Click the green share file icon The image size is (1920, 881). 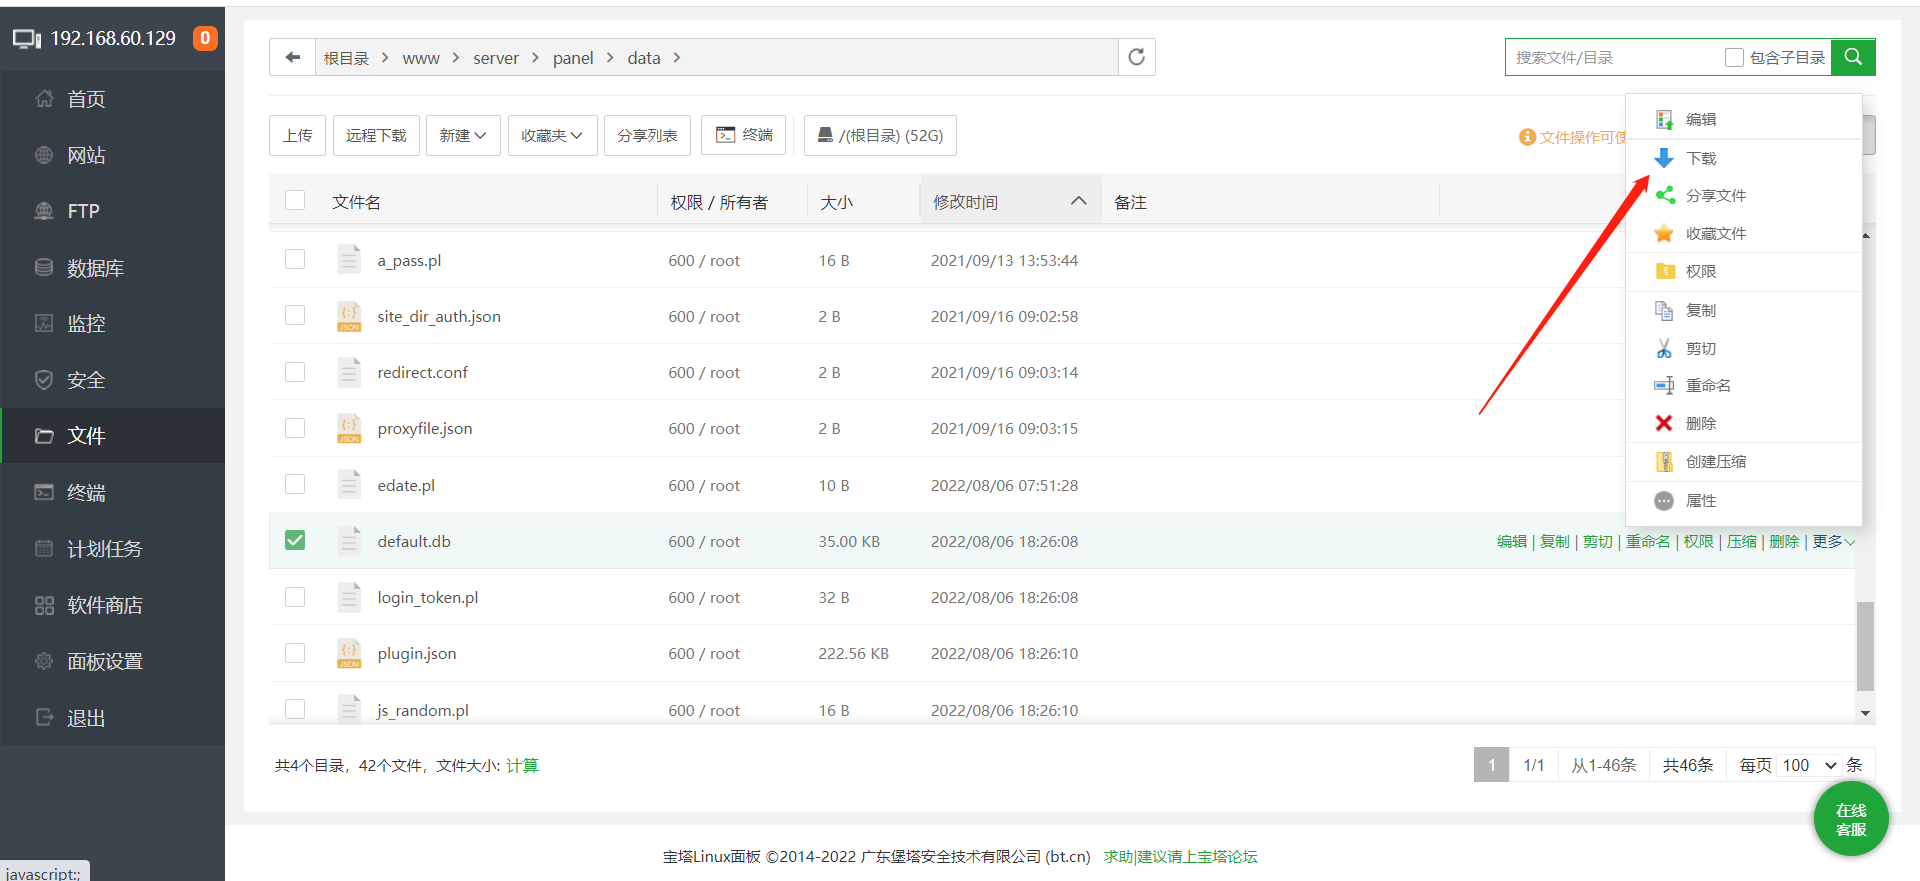tap(1664, 195)
